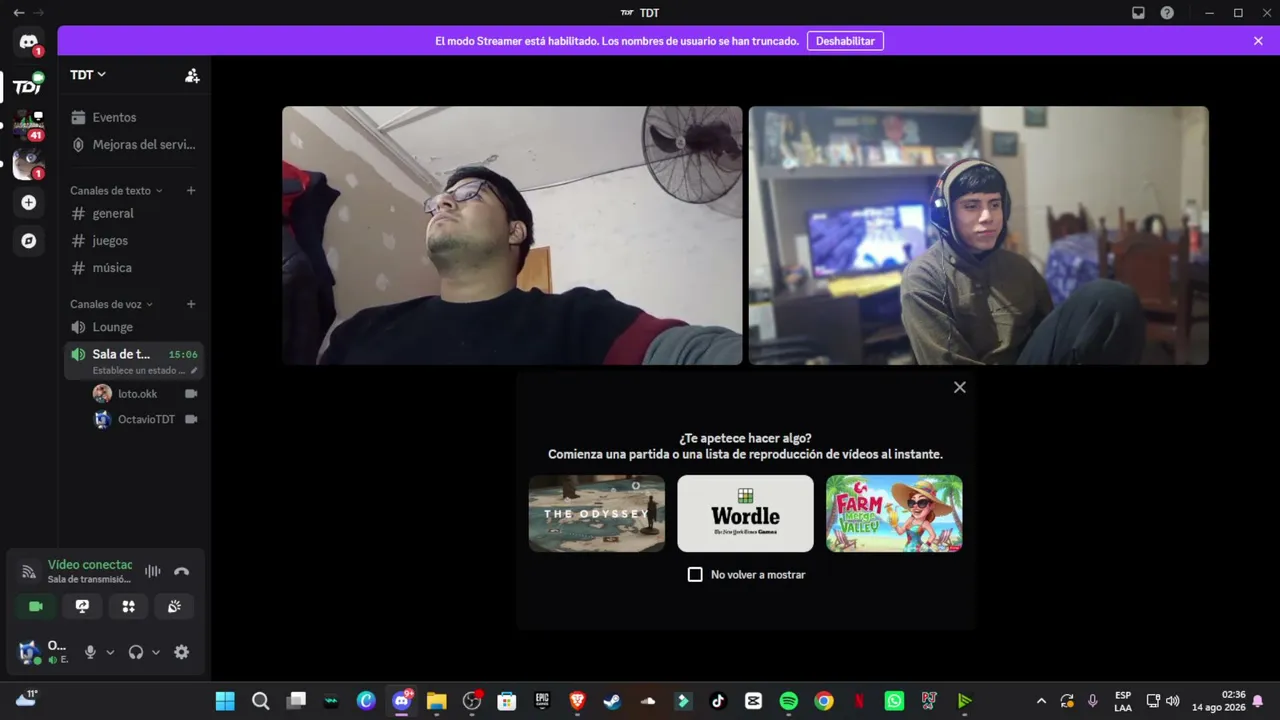Focus the right webcam video with headphones
Viewport: 1280px width, 720px height.
979,235
